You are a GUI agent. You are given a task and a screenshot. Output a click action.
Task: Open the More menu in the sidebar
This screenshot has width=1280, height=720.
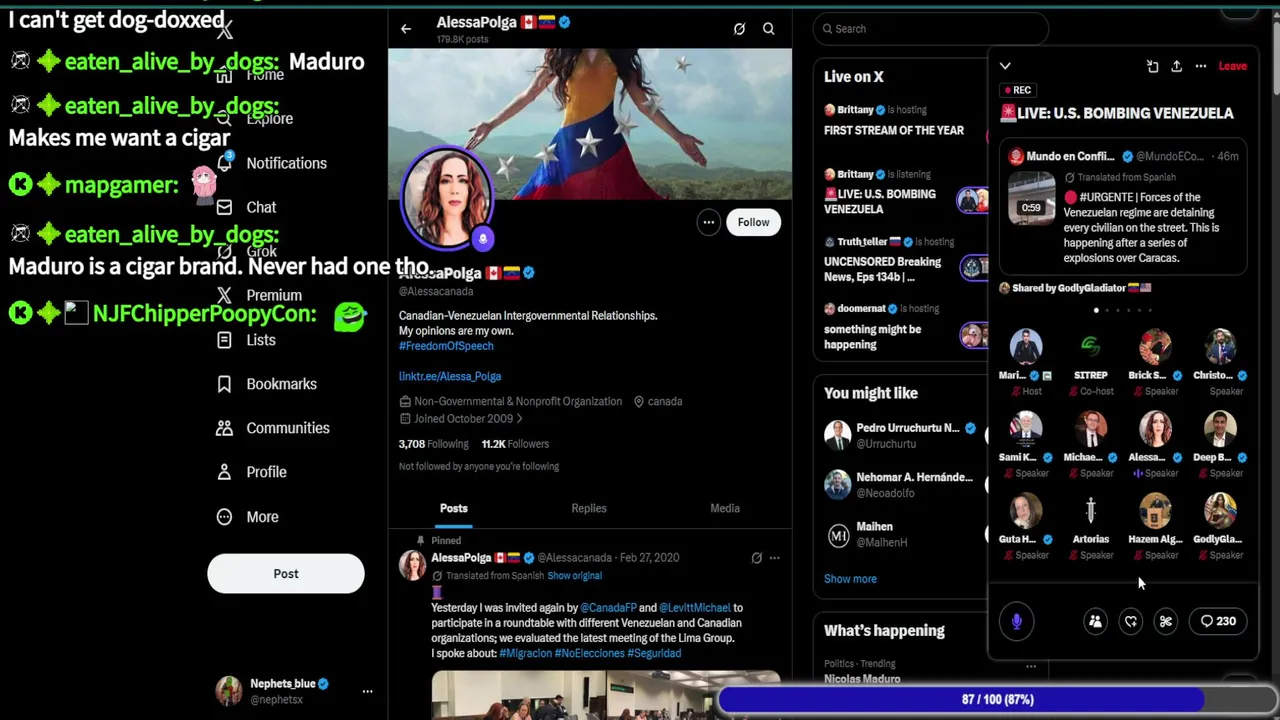(248, 517)
